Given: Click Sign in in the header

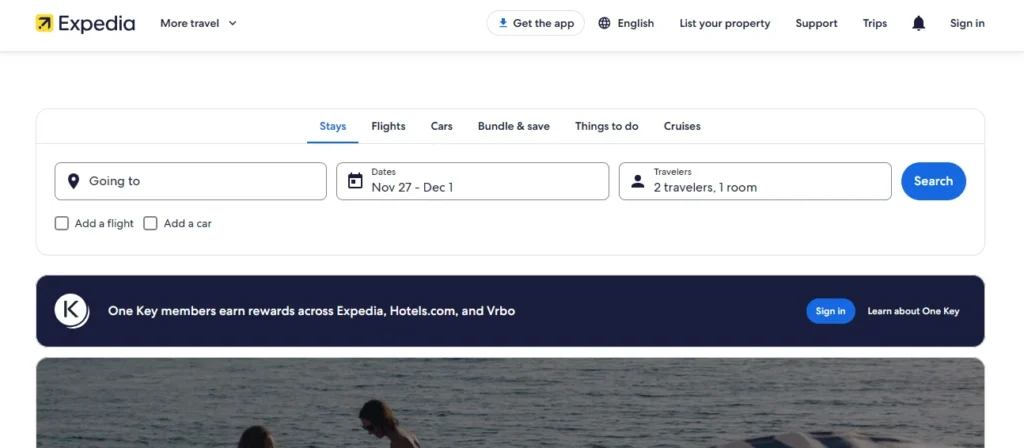Looking at the screenshot, I should 967,24.
